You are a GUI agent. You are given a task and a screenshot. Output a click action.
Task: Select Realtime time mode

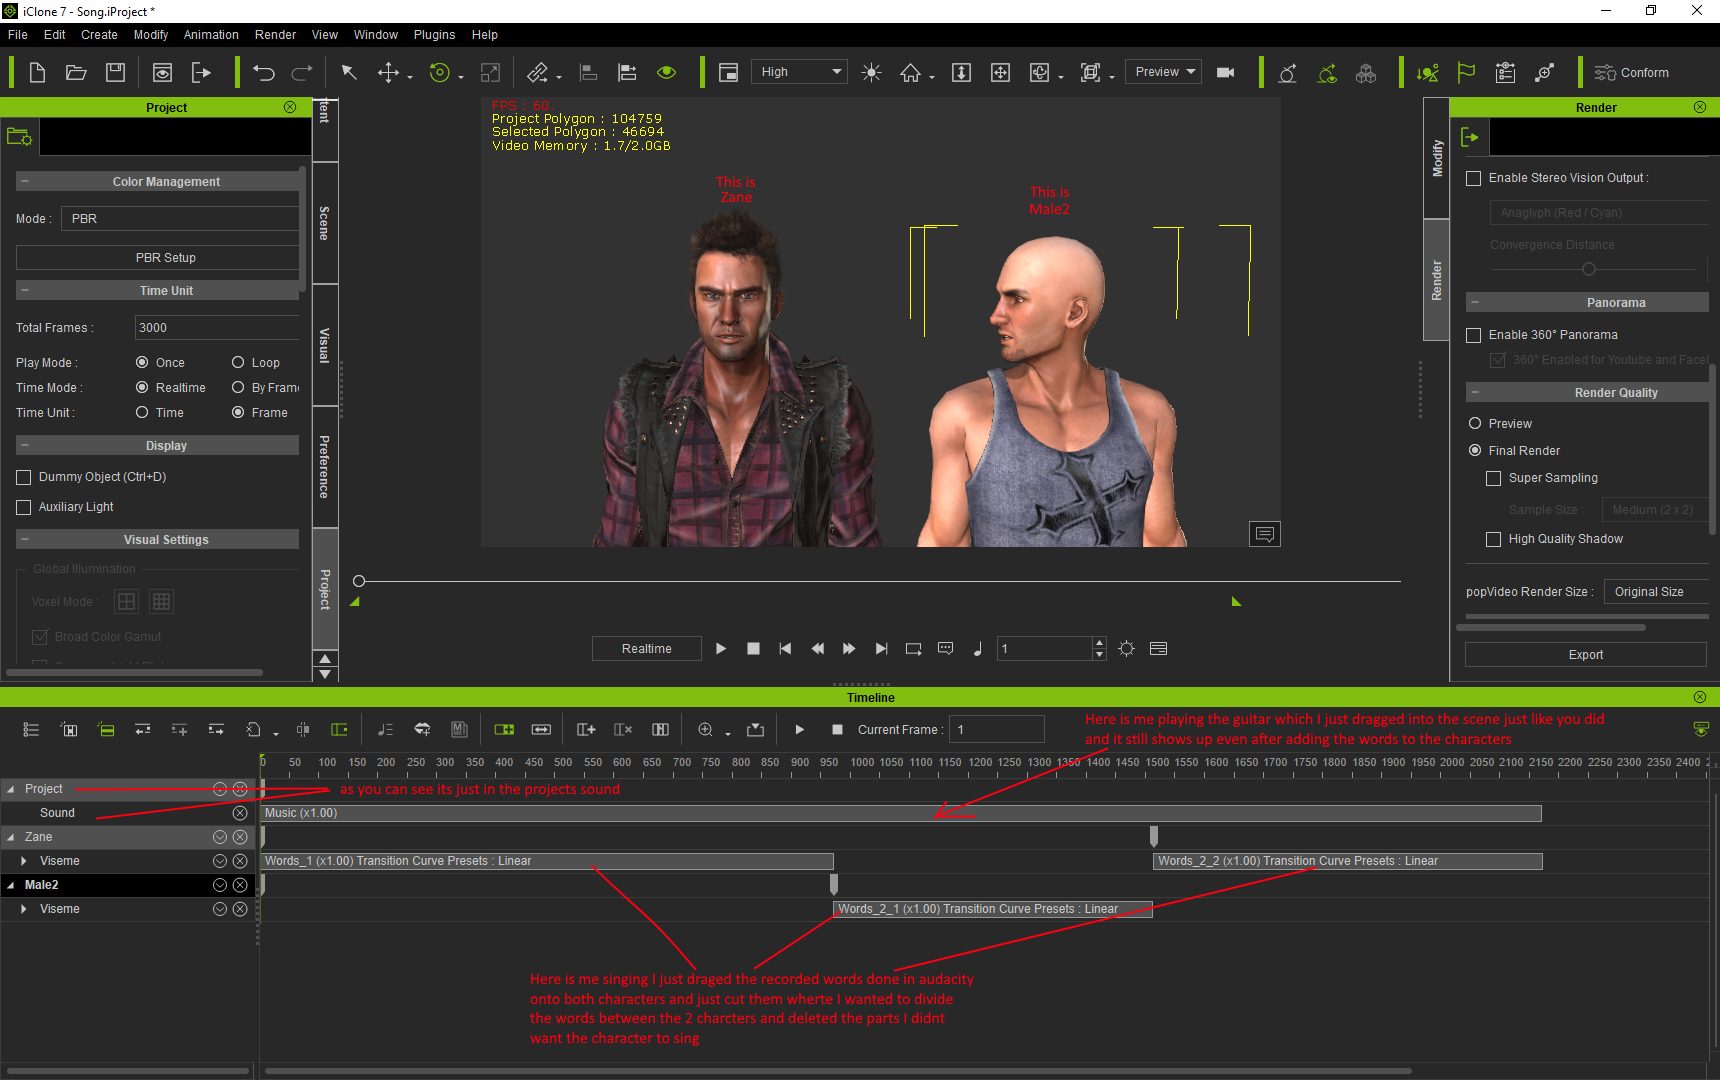(x=142, y=388)
